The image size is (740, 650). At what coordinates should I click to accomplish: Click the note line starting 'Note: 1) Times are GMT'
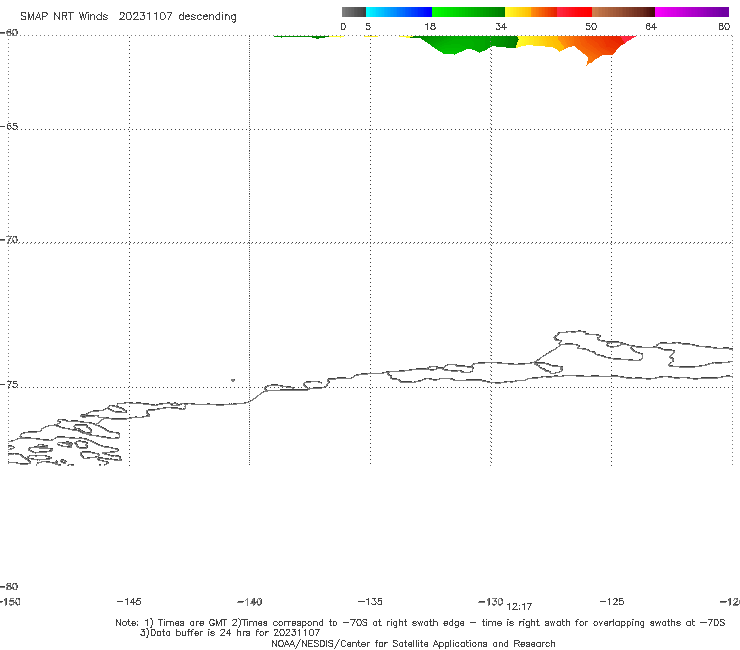point(420,623)
